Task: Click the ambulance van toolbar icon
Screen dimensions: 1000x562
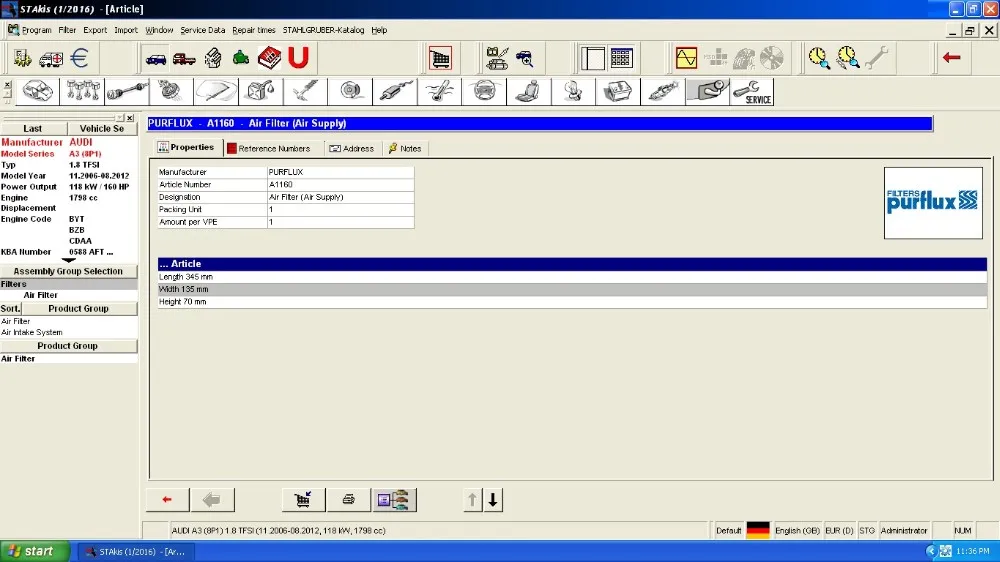Action: coord(50,59)
